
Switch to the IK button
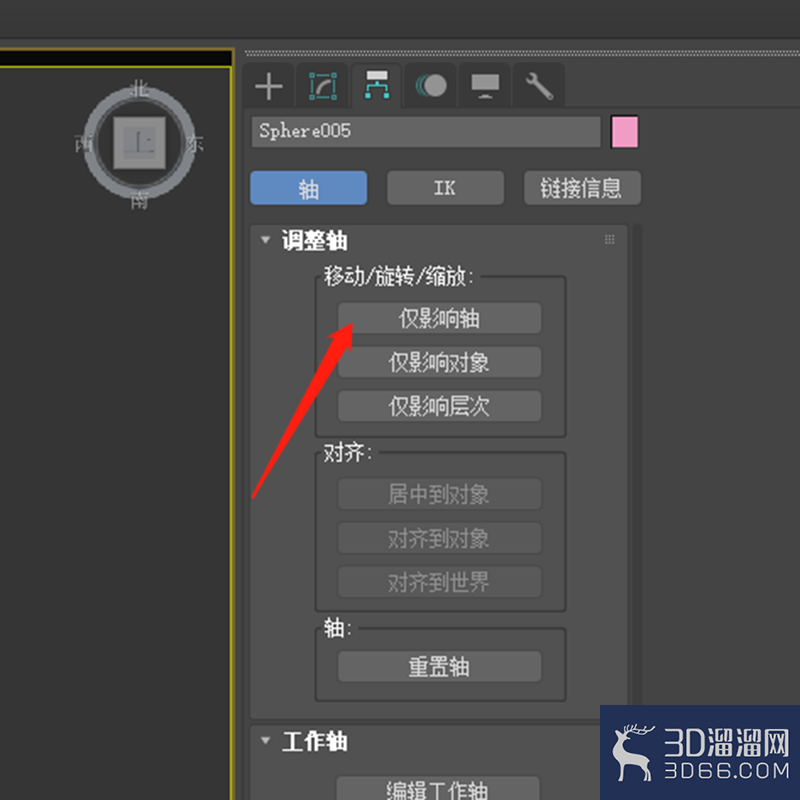click(x=445, y=188)
